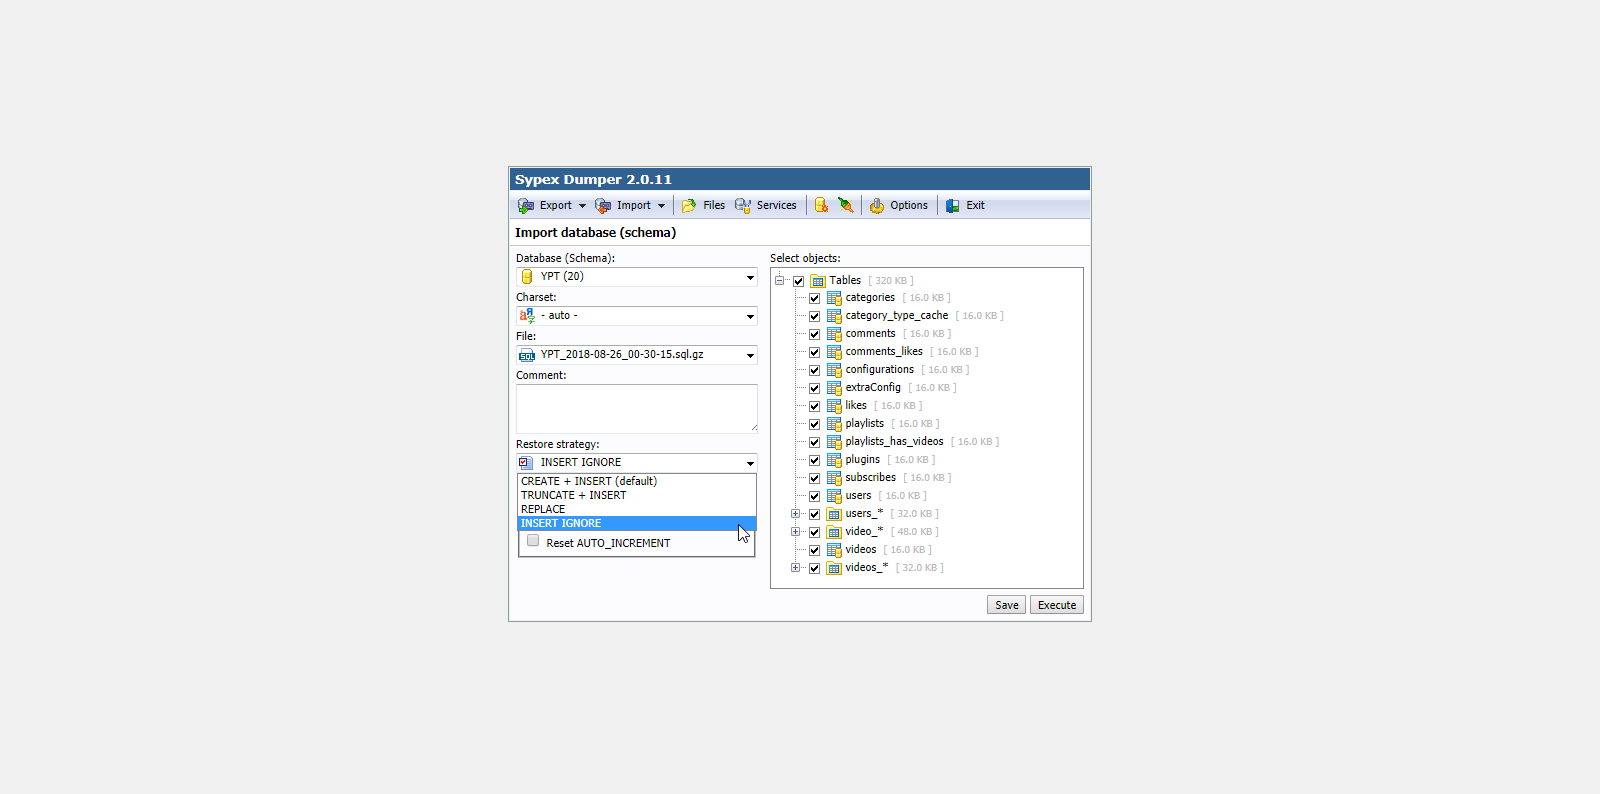Click the plugins table icon
This screenshot has height=794, width=1600.
click(834, 460)
